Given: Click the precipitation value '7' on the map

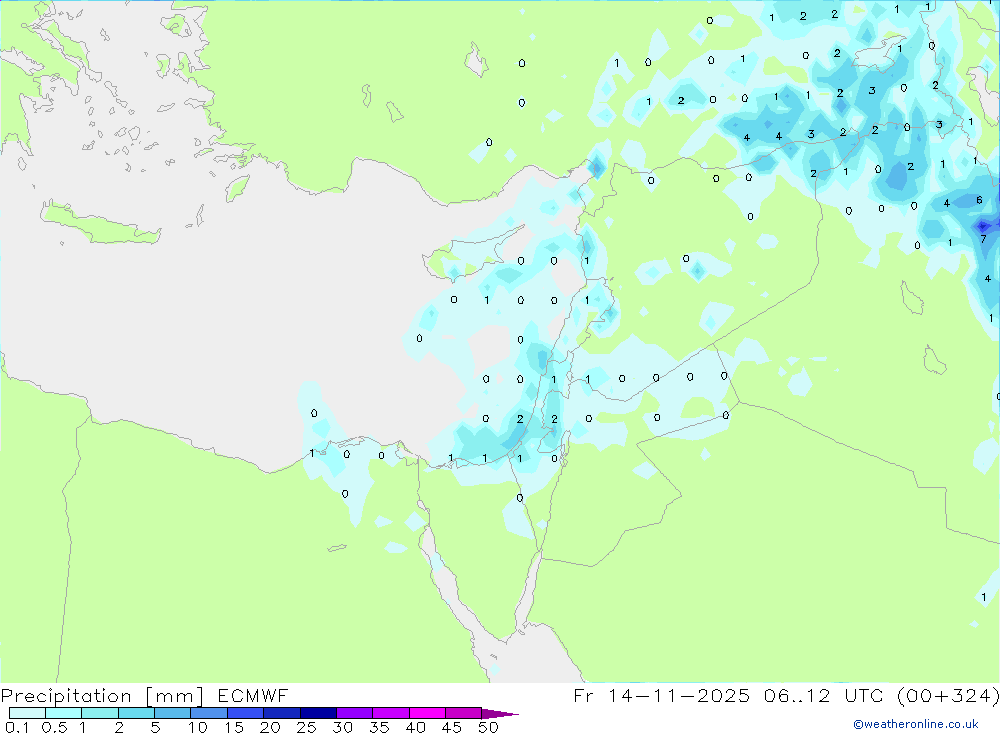Looking at the screenshot, I should [x=983, y=239].
